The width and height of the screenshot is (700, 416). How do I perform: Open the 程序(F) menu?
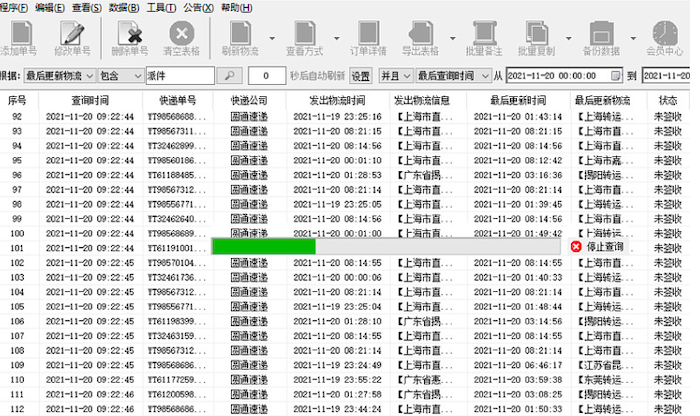point(13,8)
